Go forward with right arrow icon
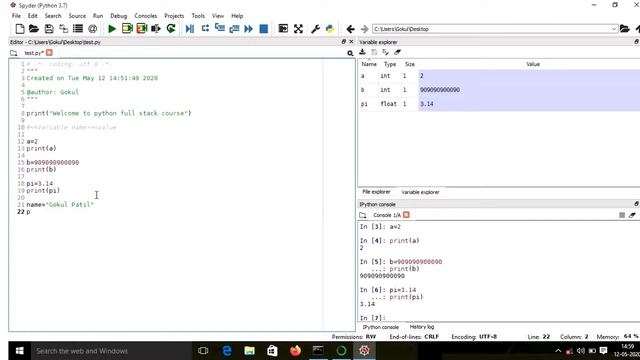This screenshot has width=640, height=360. pyautogui.click(x=364, y=29)
